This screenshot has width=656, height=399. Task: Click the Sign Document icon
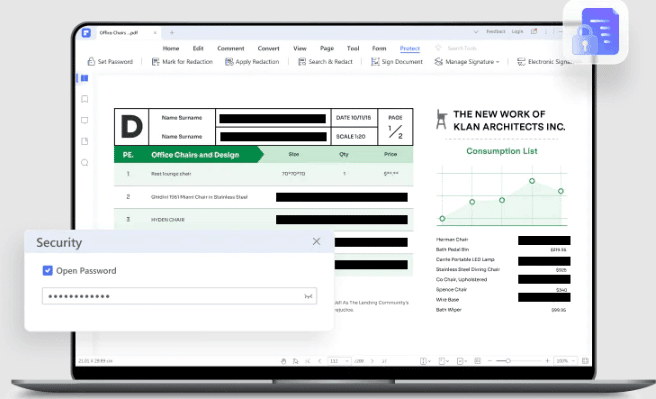[375, 61]
